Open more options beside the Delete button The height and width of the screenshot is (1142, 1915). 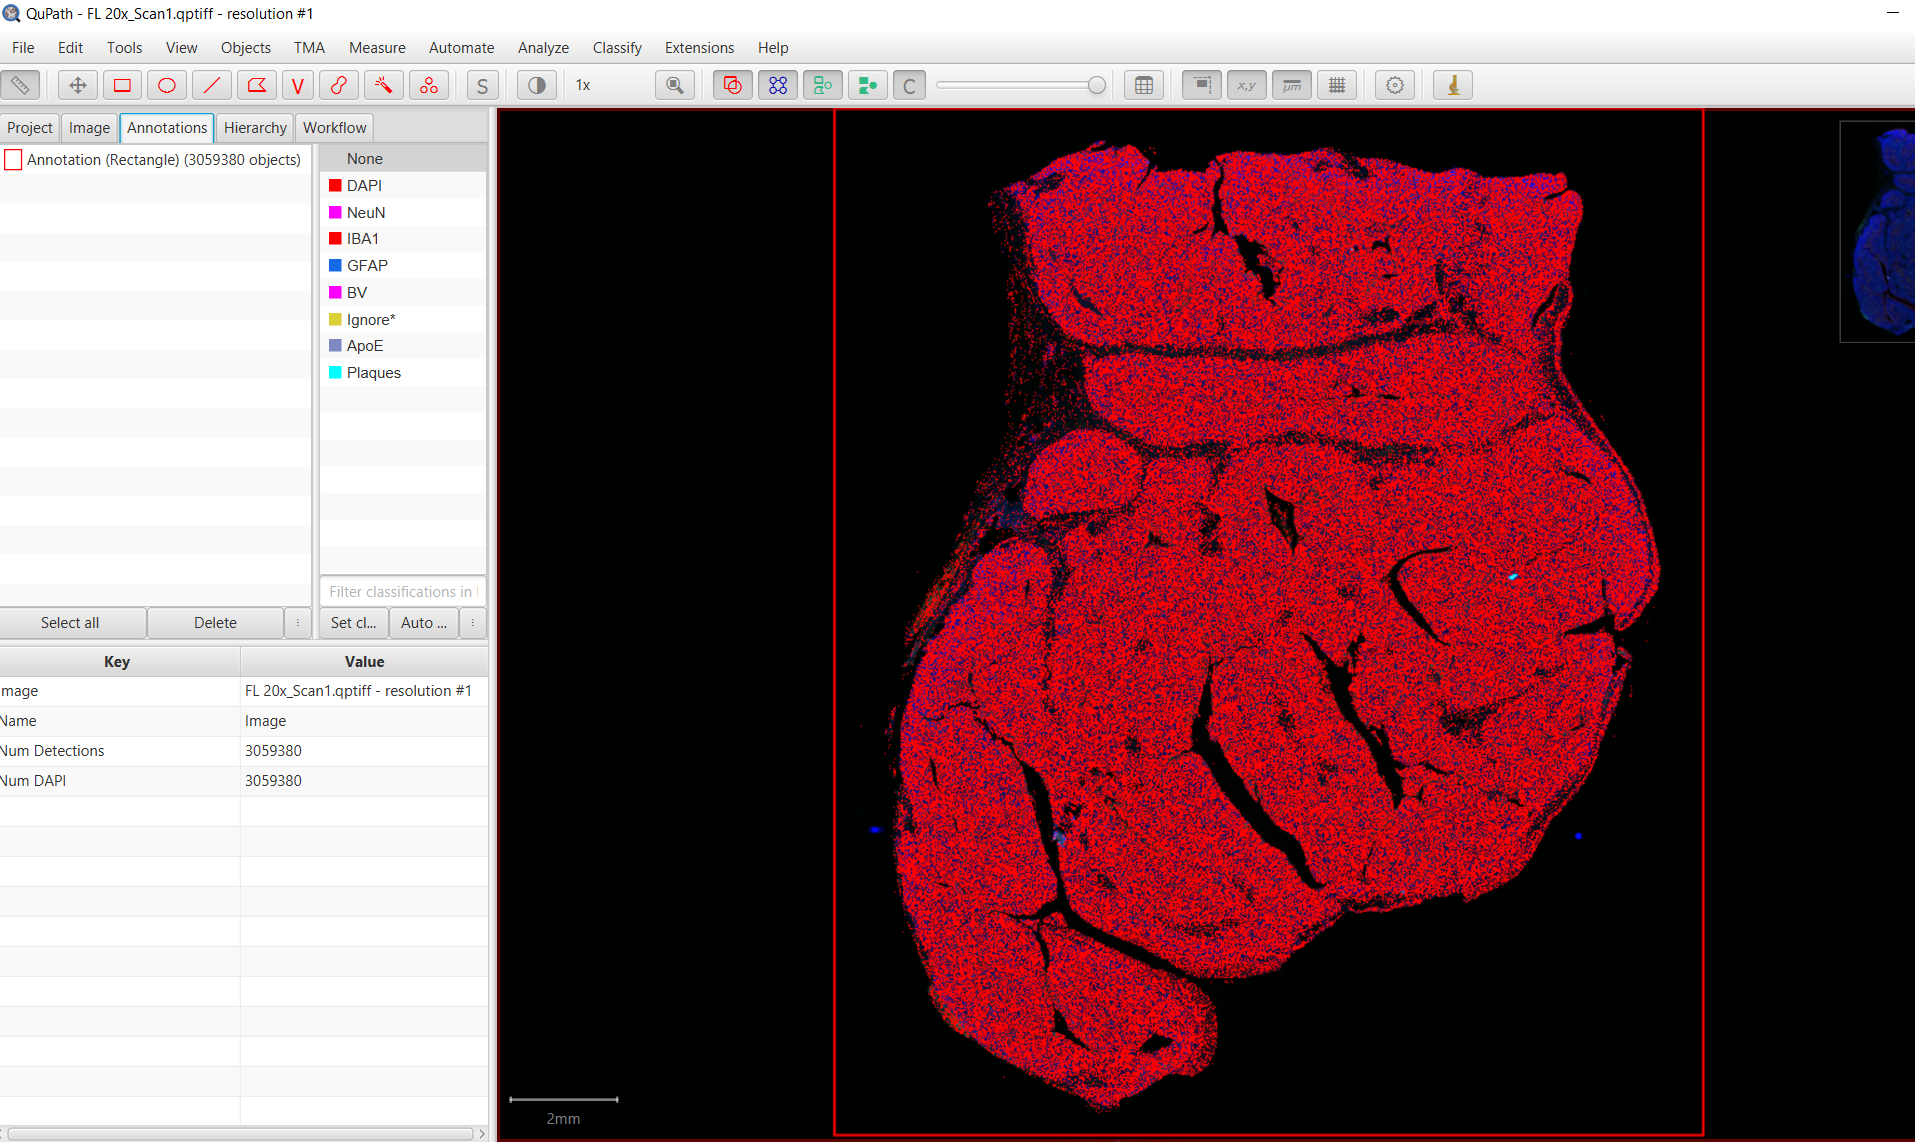(297, 622)
